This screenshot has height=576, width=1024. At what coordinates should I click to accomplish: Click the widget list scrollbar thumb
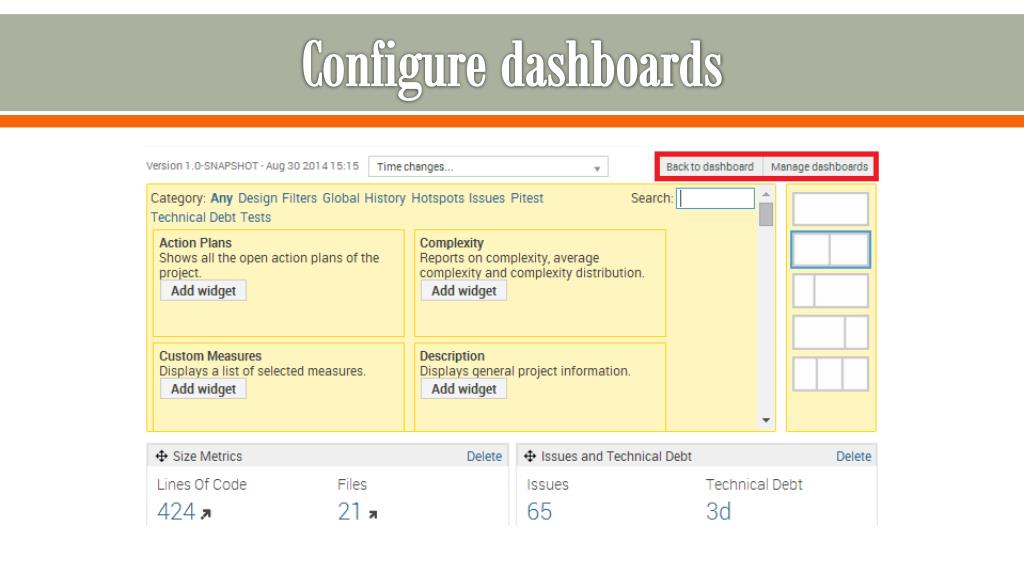coord(766,214)
